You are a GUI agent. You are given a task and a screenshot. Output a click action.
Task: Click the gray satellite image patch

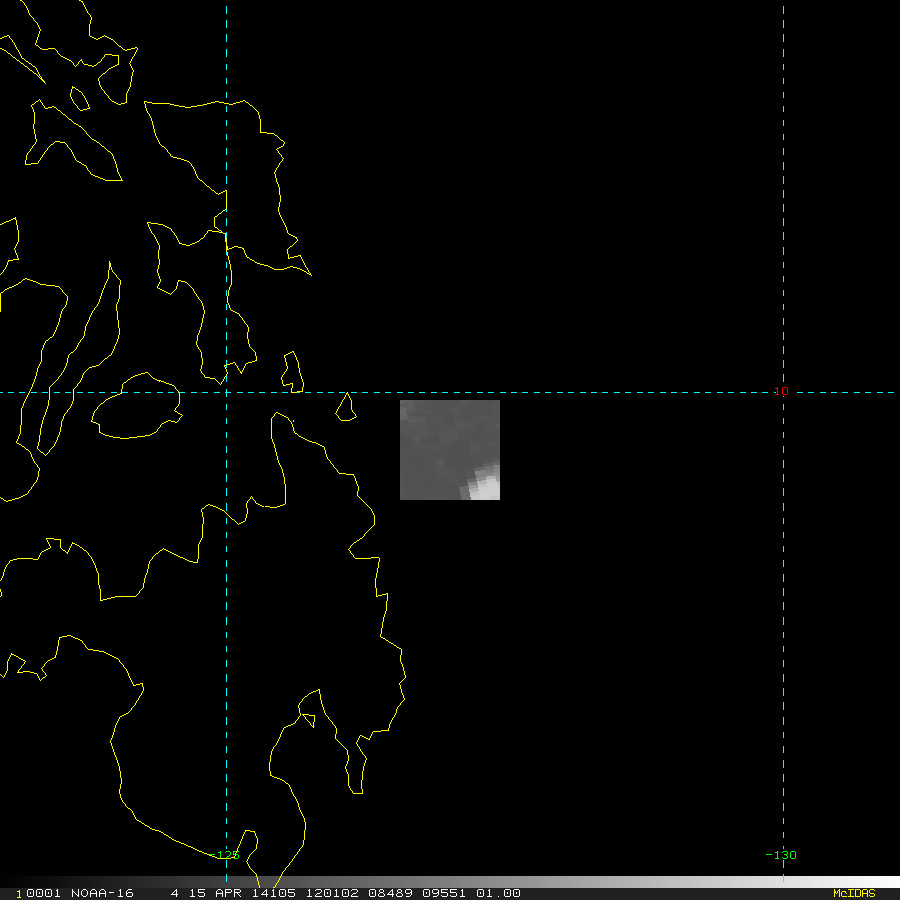pyautogui.click(x=449, y=449)
